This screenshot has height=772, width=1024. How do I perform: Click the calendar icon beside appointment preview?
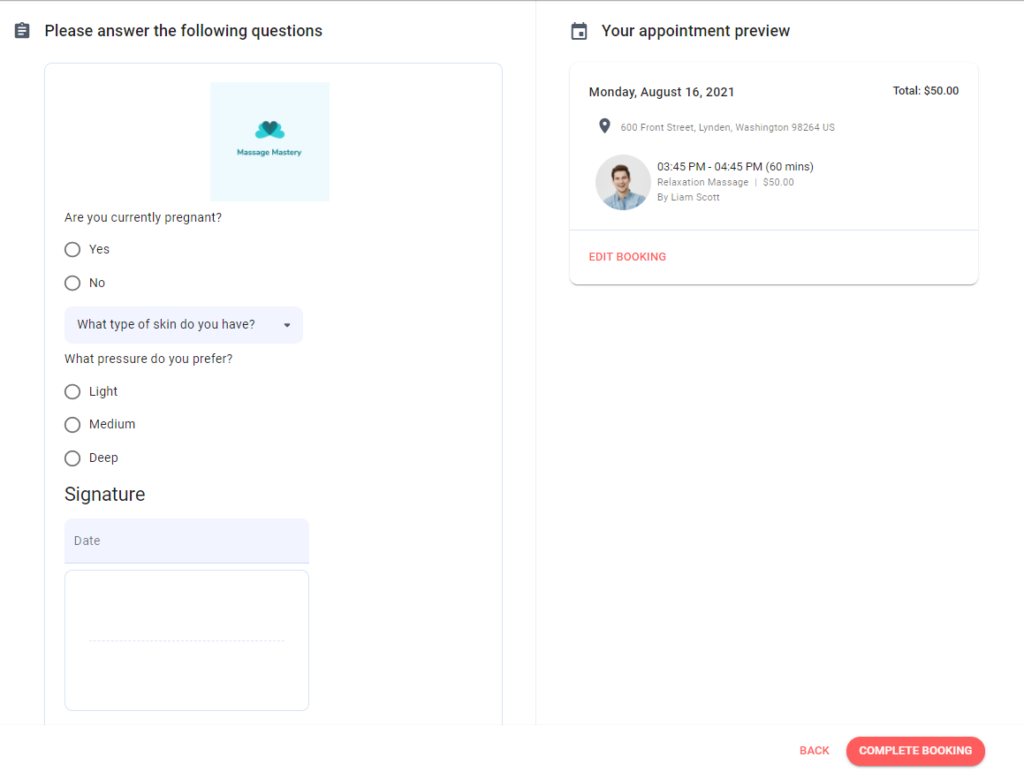(x=579, y=31)
